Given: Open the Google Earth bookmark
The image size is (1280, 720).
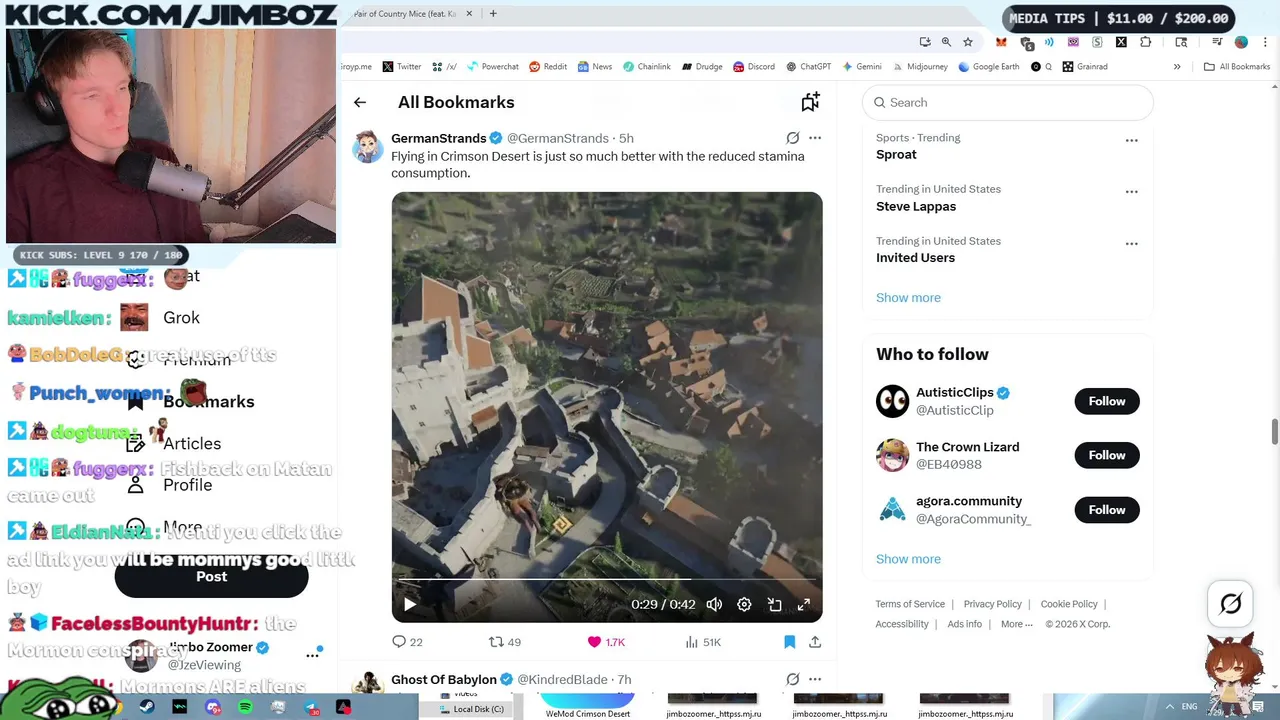Looking at the screenshot, I should (x=989, y=67).
